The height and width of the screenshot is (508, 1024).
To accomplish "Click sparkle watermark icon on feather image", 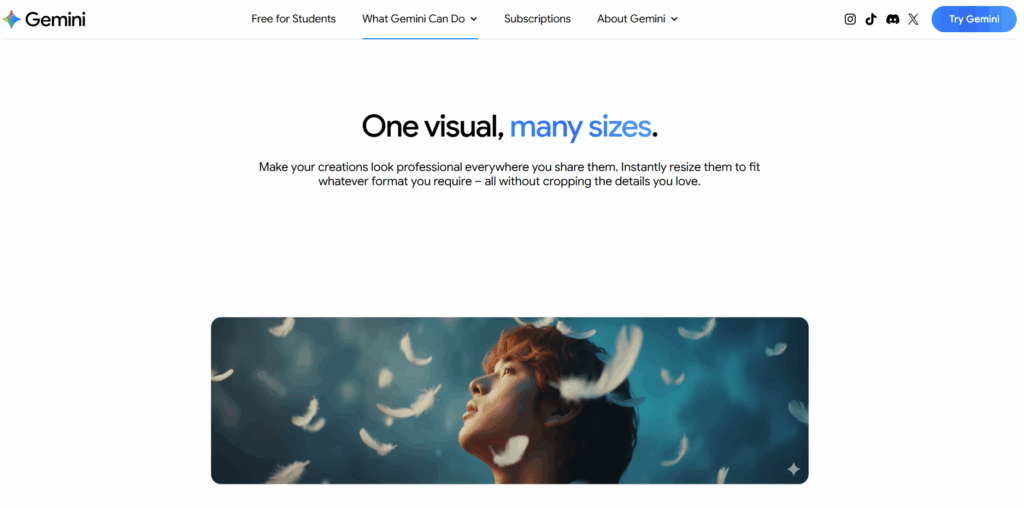I will pyautogui.click(x=793, y=469).
